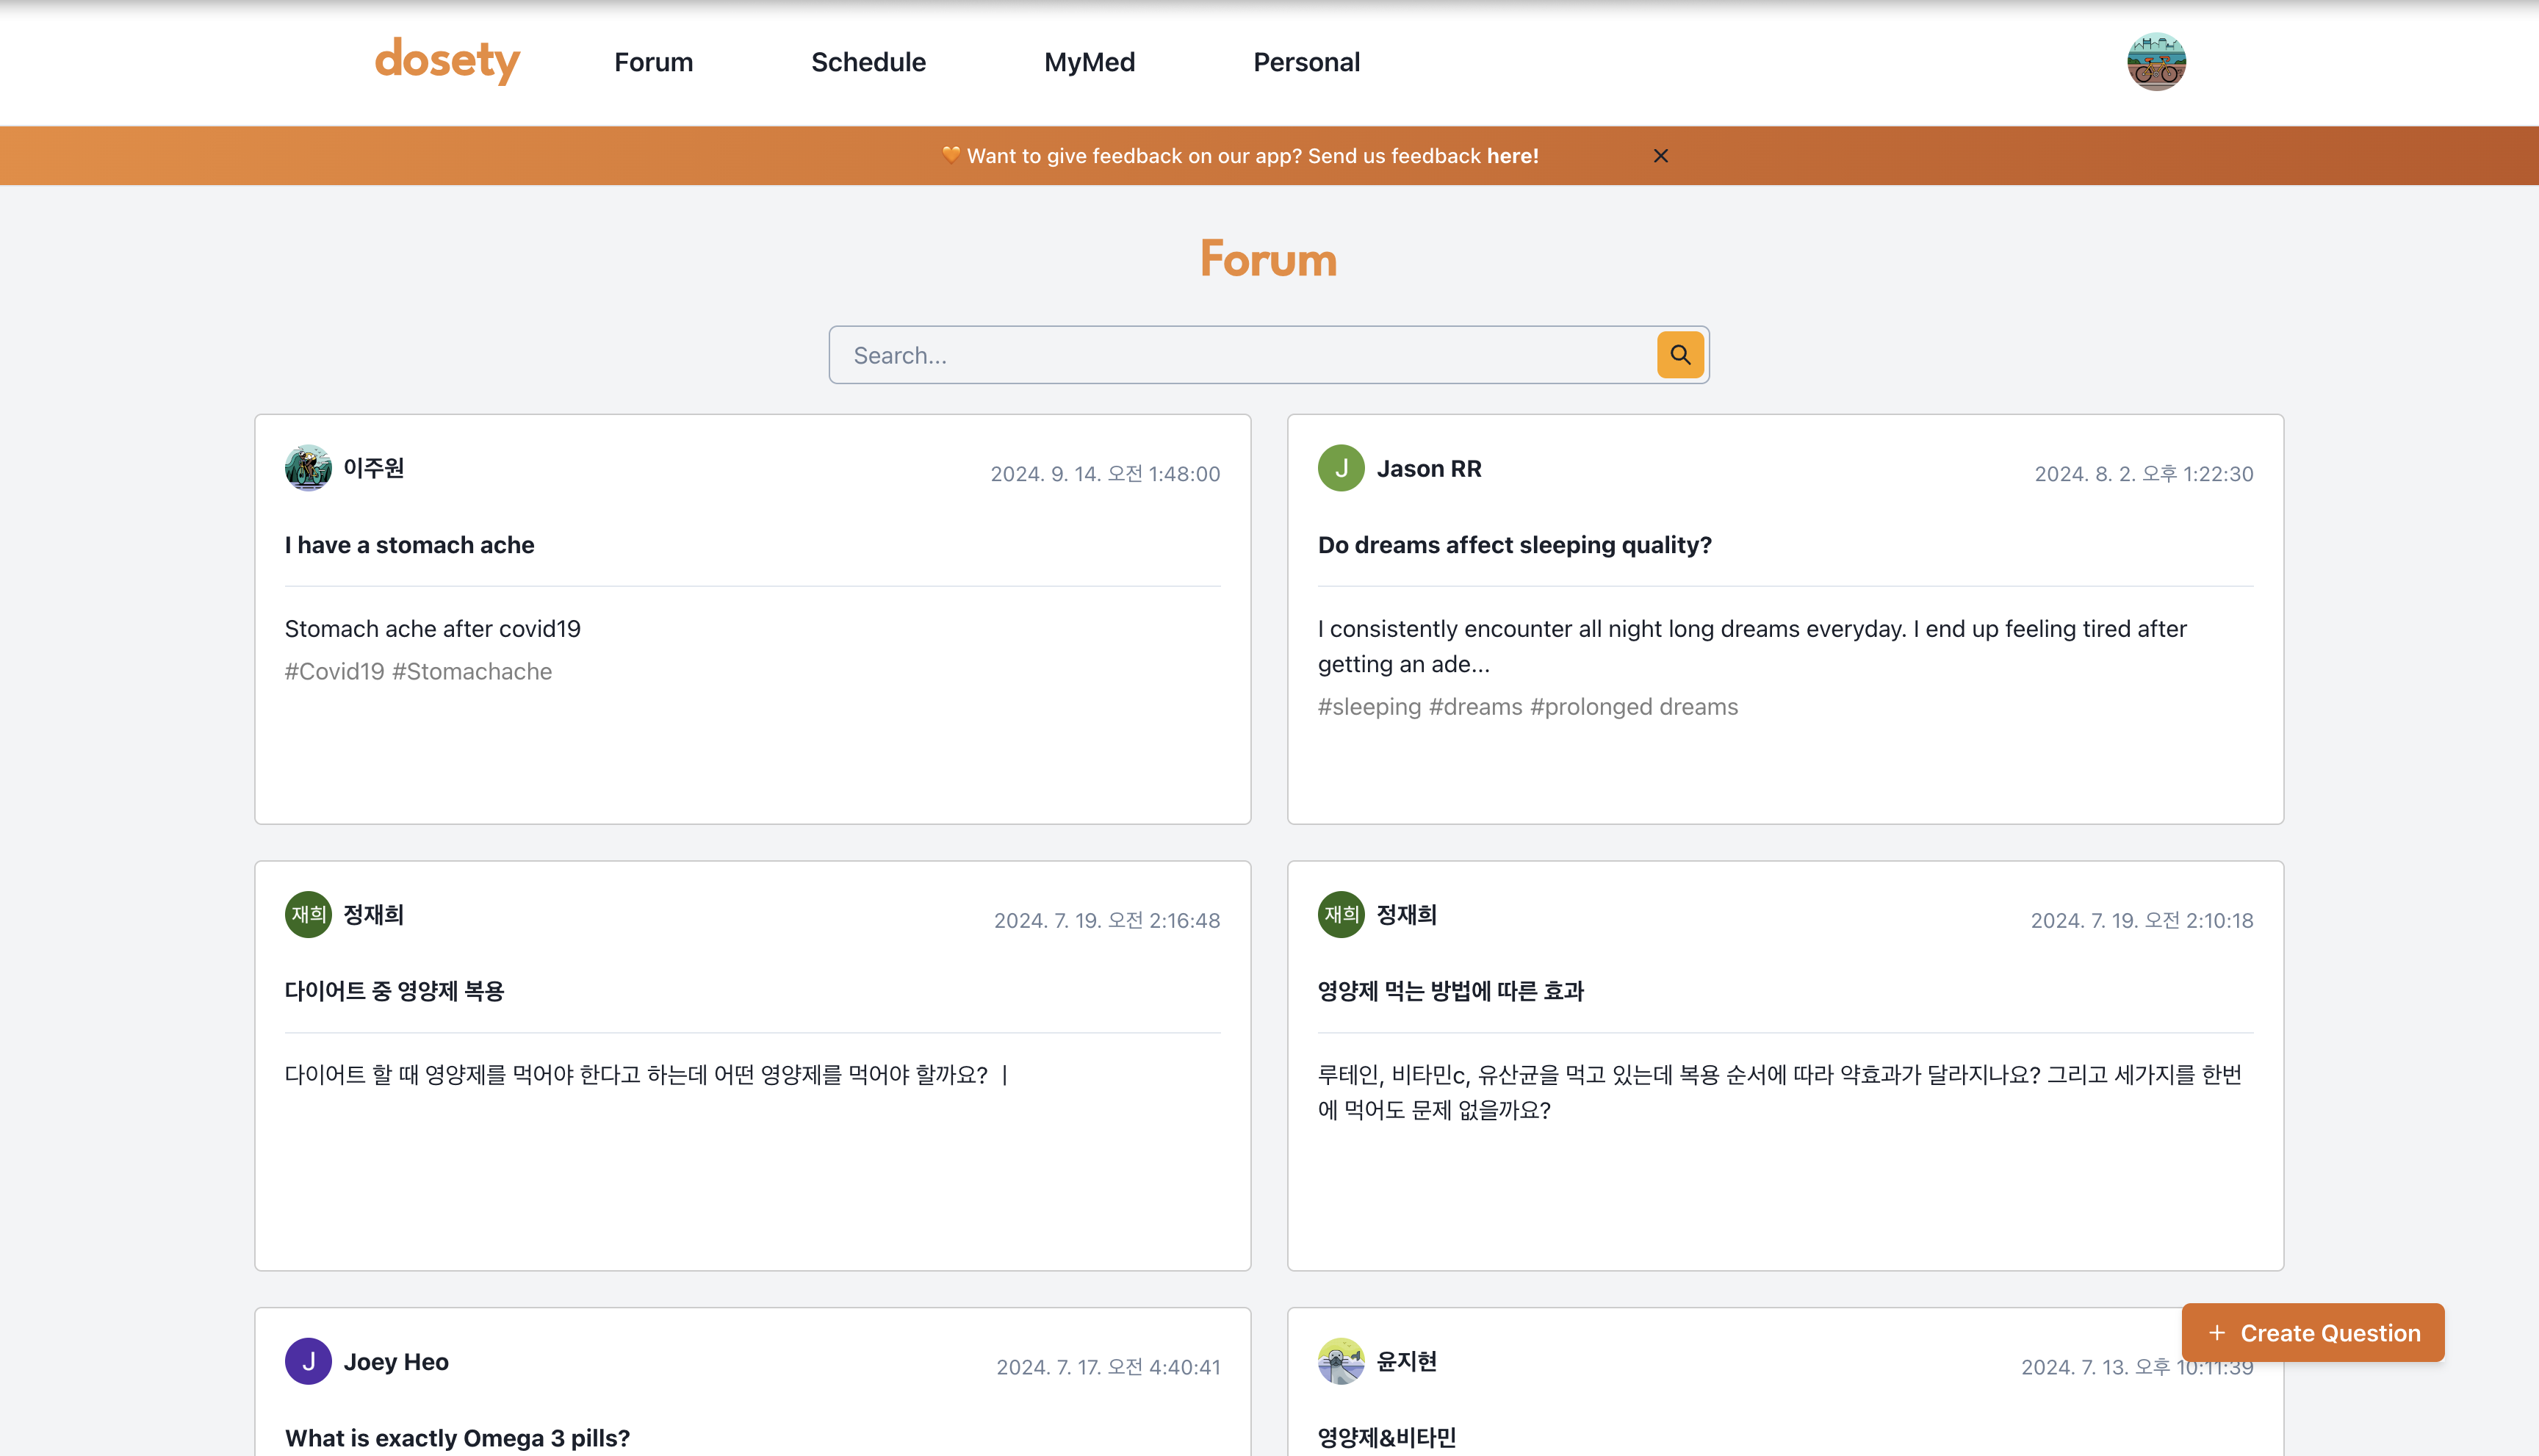Click the author name Joey Heo
Image resolution: width=2539 pixels, height=1456 pixels.
pyautogui.click(x=396, y=1362)
